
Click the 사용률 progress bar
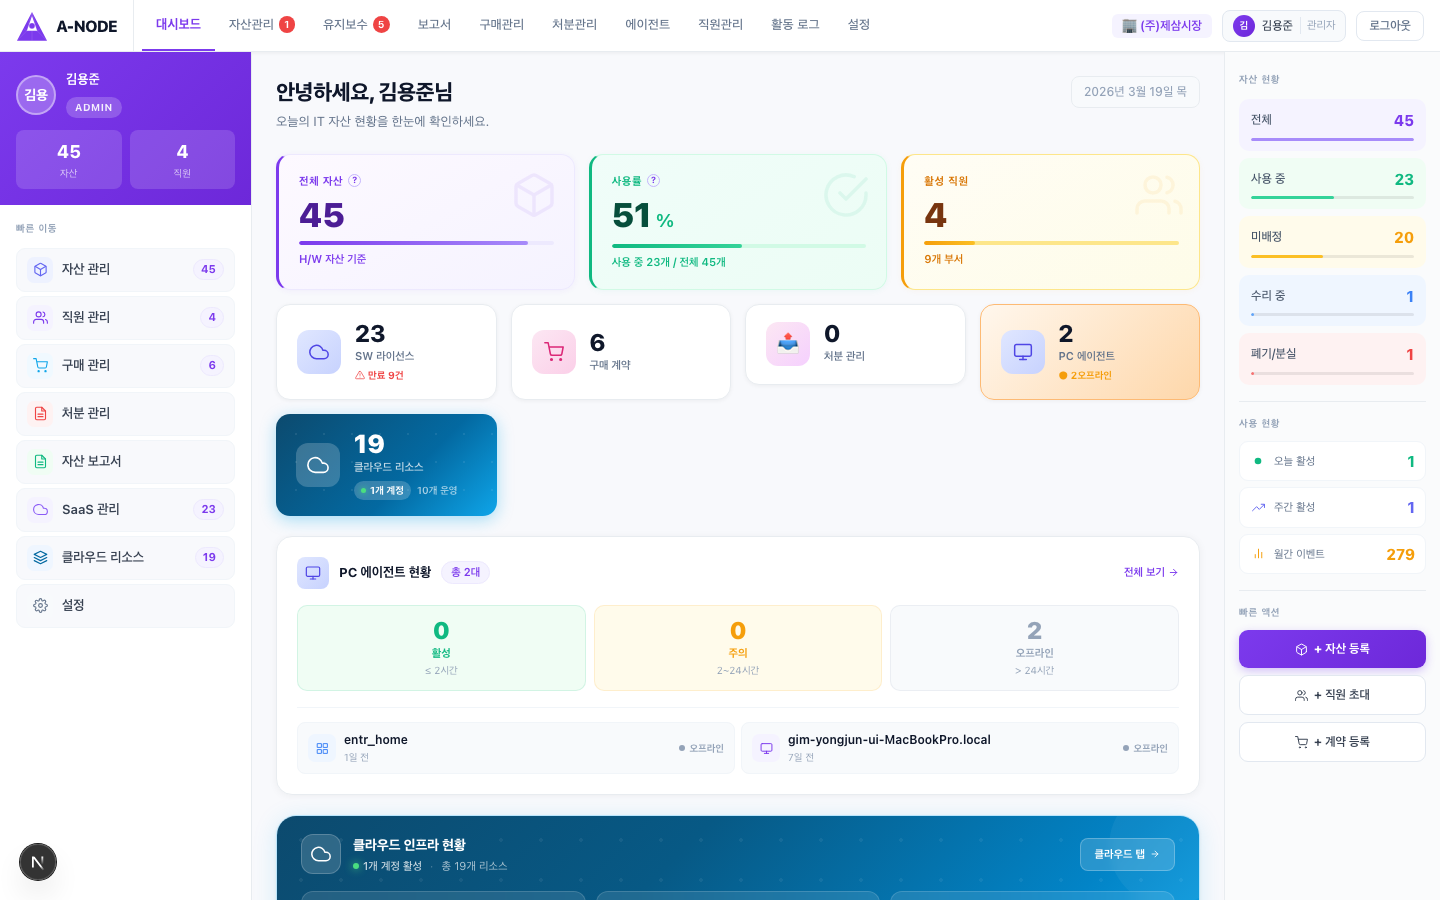pos(738,243)
